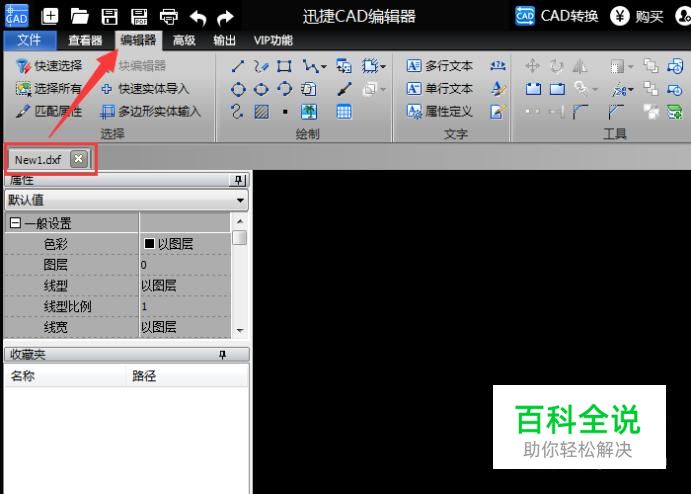691x494 pixels.
Task: Save the drawing with the floppy icon
Action: [109, 17]
